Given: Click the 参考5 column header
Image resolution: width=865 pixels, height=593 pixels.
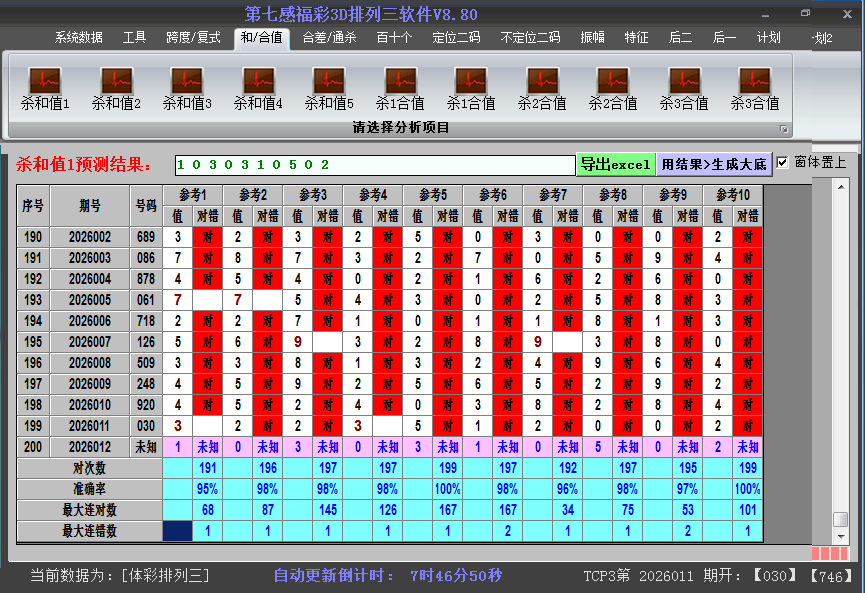Looking at the screenshot, I should (433, 194).
